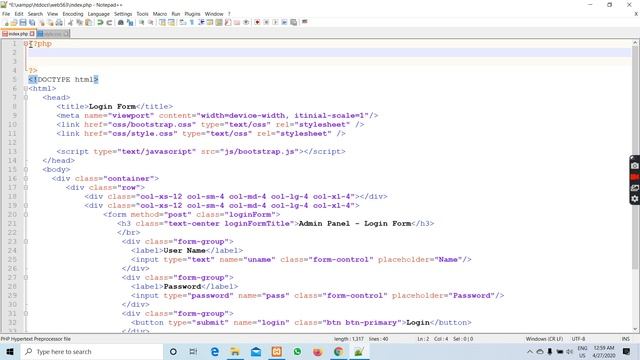This screenshot has height=360, width=640.
Task: Click the Save All toolbar icon
Action: tap(32, 22)
